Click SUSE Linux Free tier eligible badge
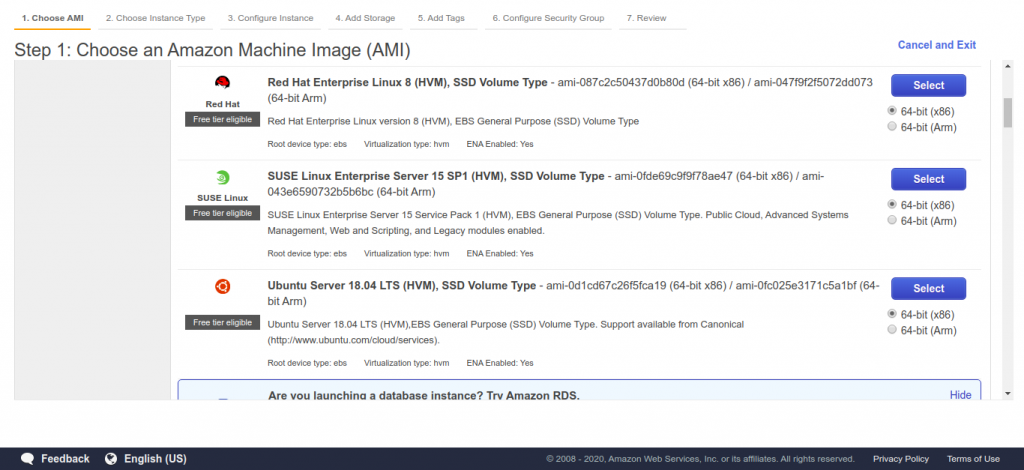 pyautogui.click(x=223, y=213)
